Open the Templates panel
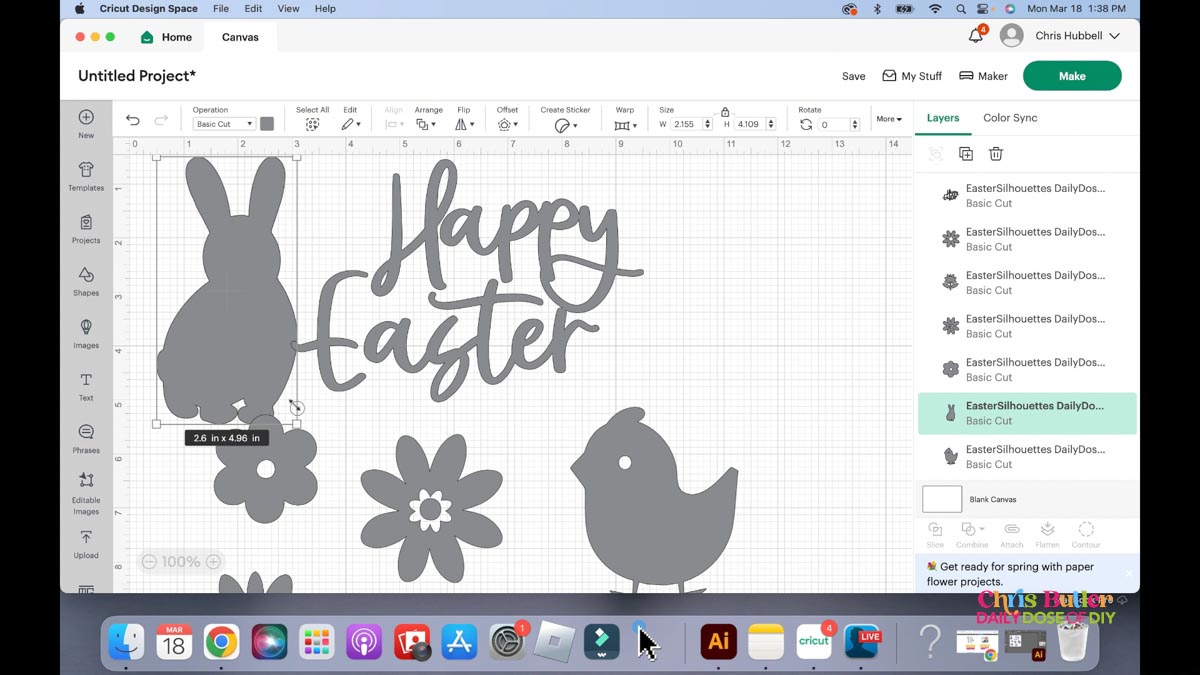 86,177
